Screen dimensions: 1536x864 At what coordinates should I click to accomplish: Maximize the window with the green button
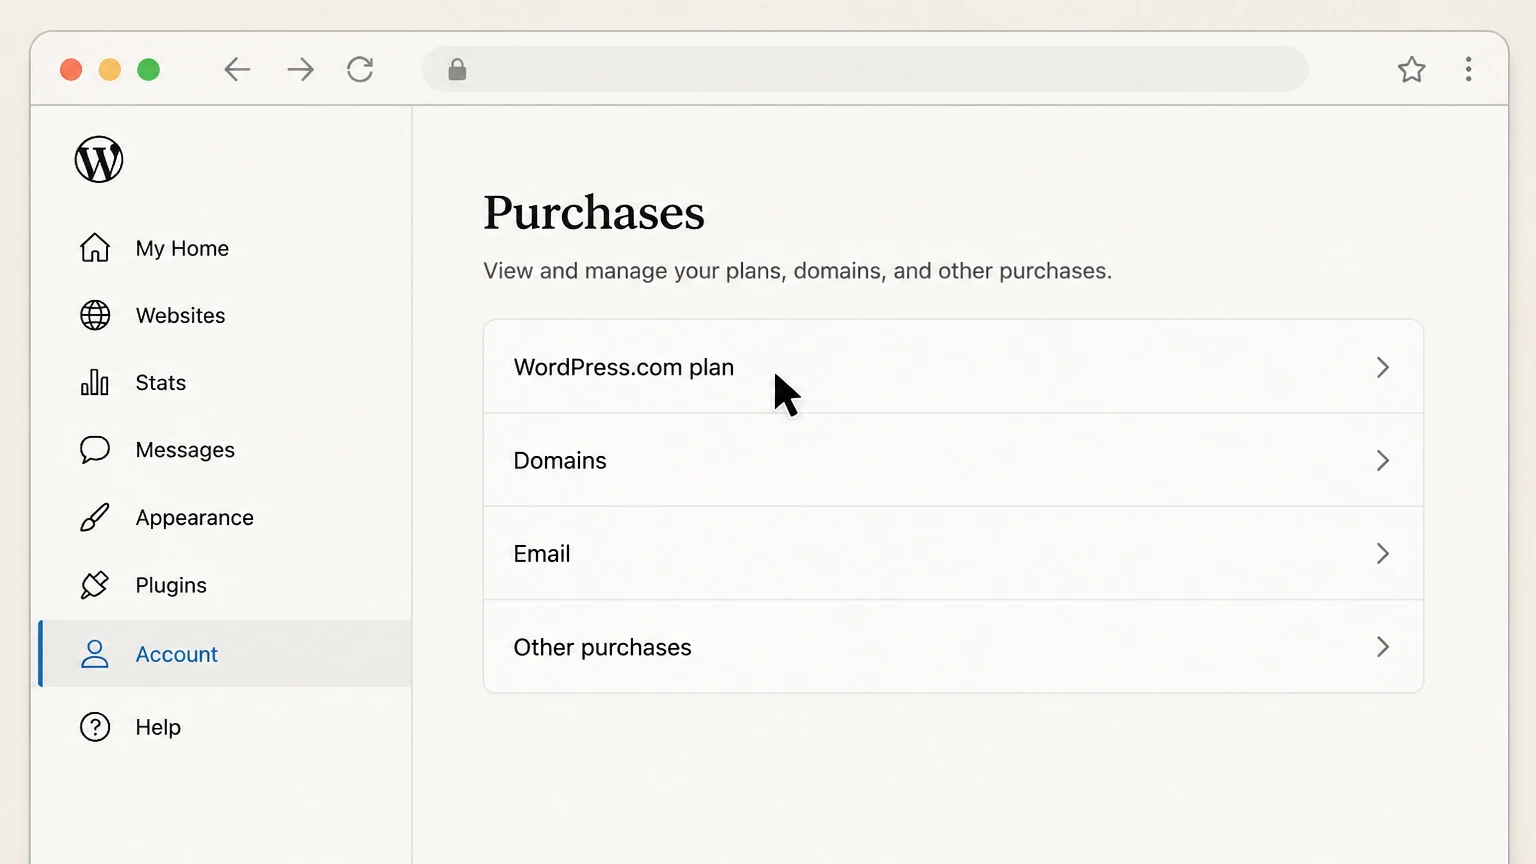coord(148,69)
